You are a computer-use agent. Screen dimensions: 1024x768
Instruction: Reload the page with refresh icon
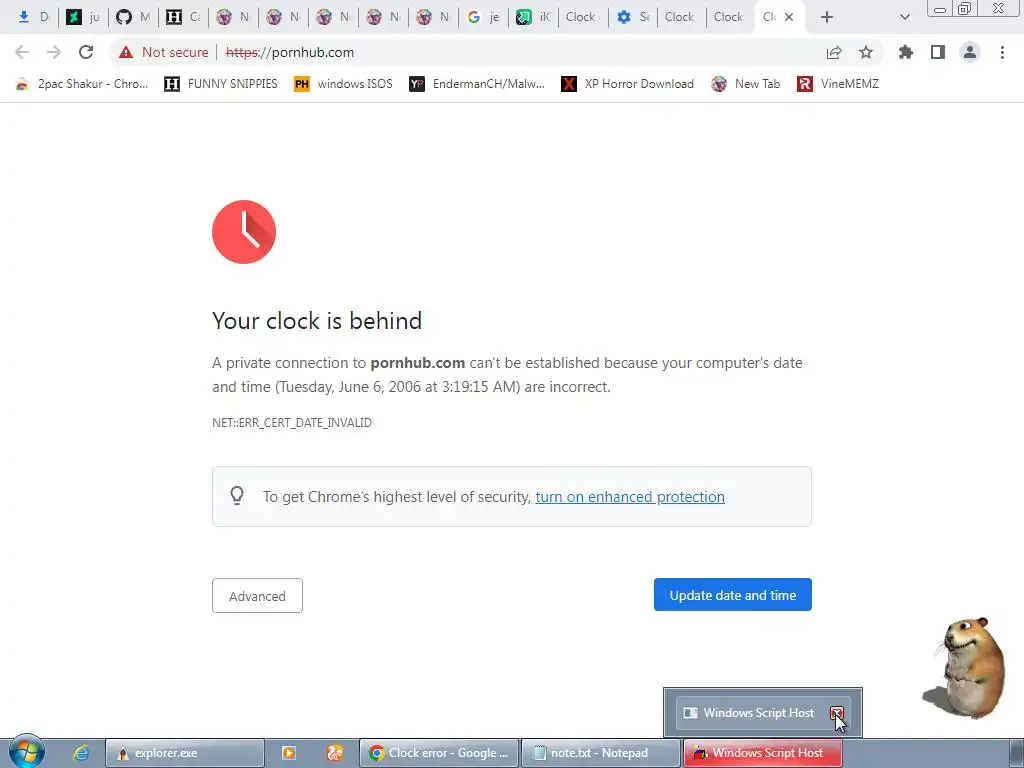click(86, 52)
